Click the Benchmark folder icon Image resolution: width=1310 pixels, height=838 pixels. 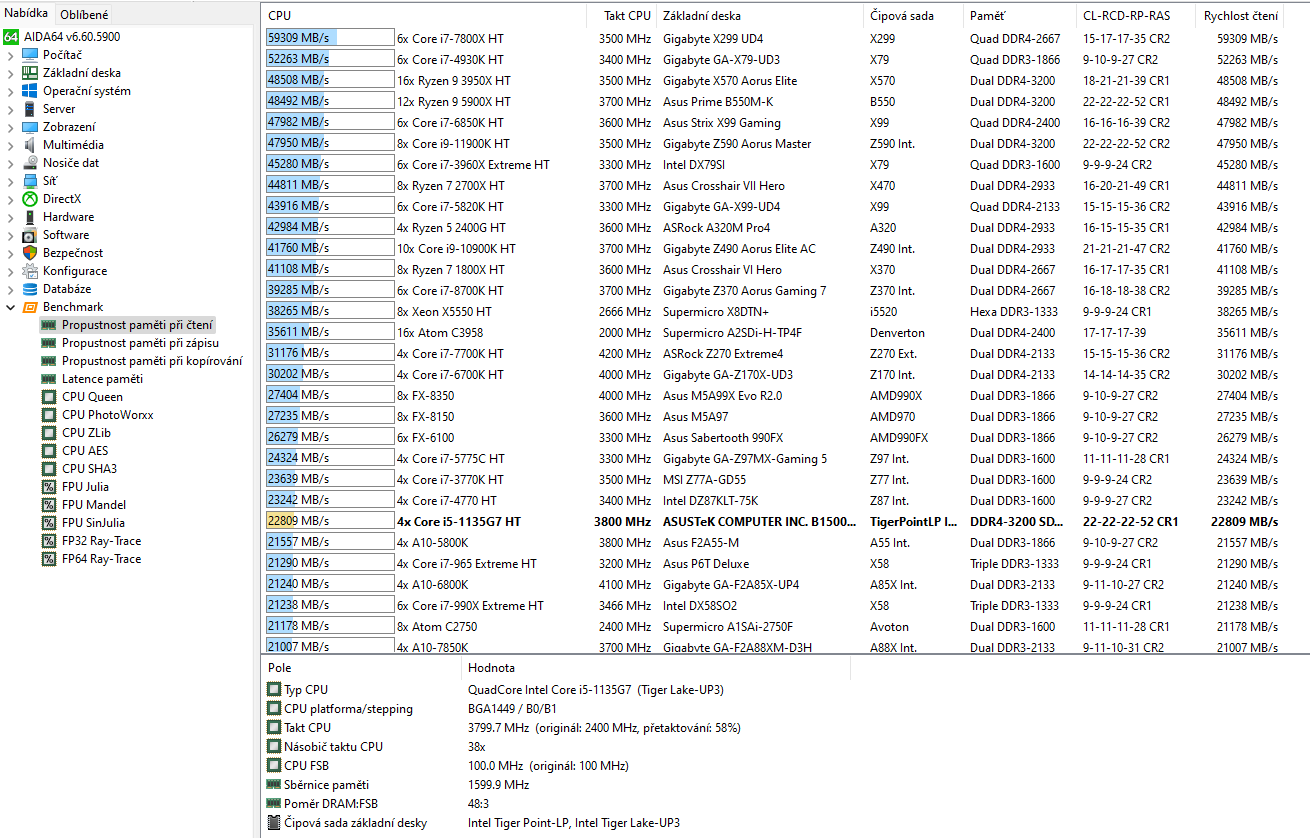(30, 306)
